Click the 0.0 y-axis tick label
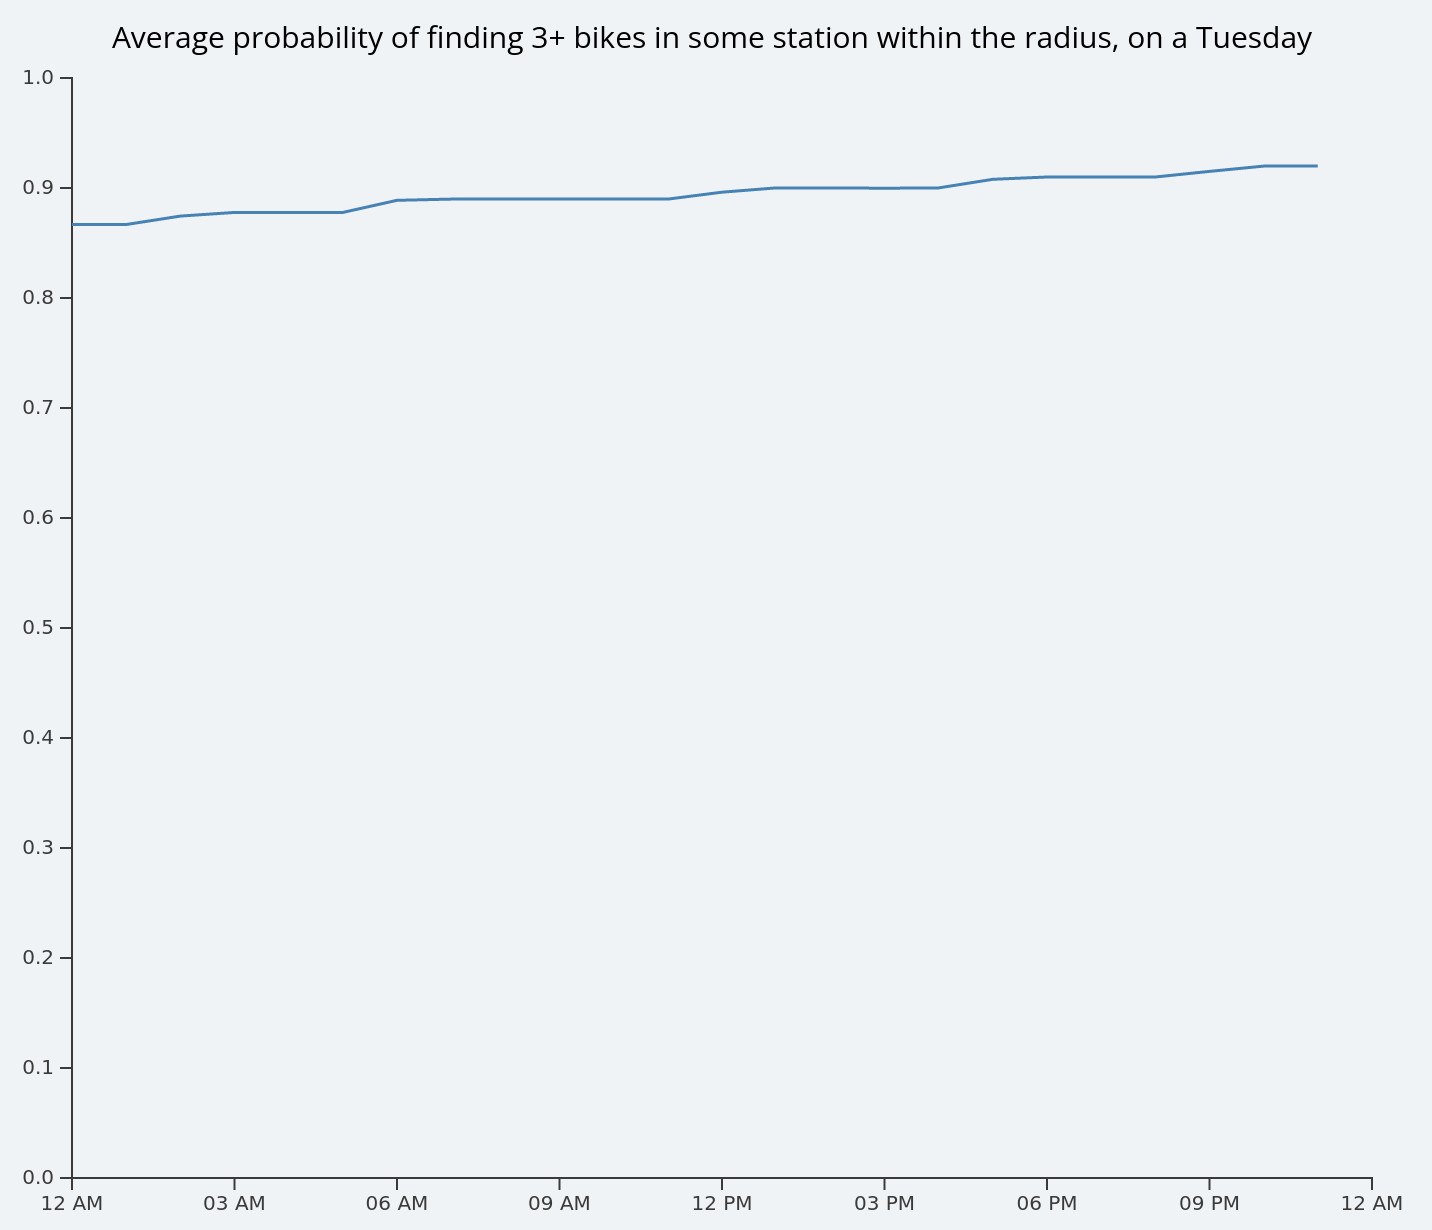 coord(37,1177)
